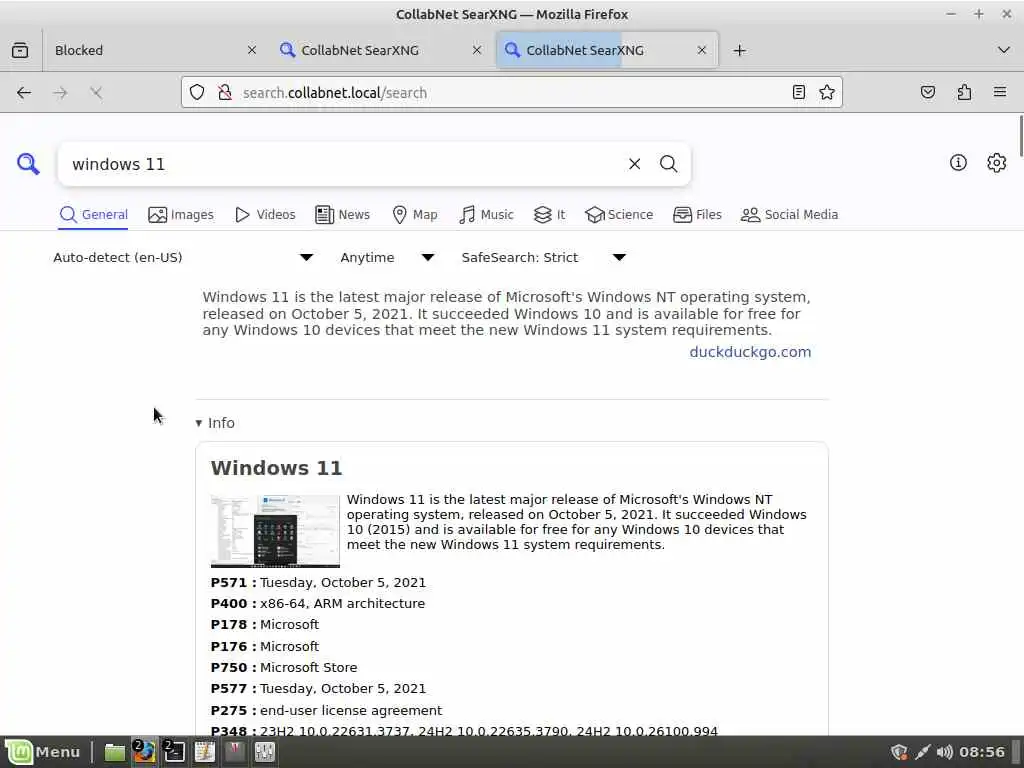Toggle reader view in address bar
The width and height of the screenshot is (1024, 768).
(798, 93)
